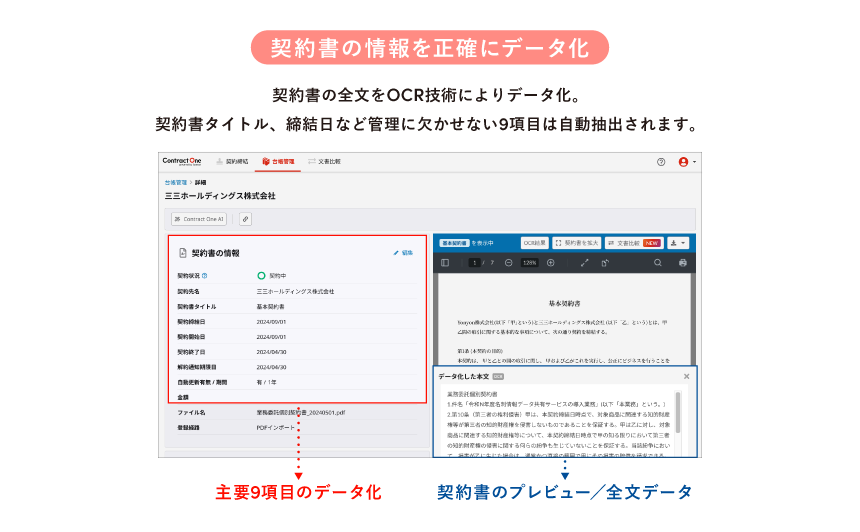Click the OCR結果 button
Viewport: 860px width, 532px height.
point(534,243)
